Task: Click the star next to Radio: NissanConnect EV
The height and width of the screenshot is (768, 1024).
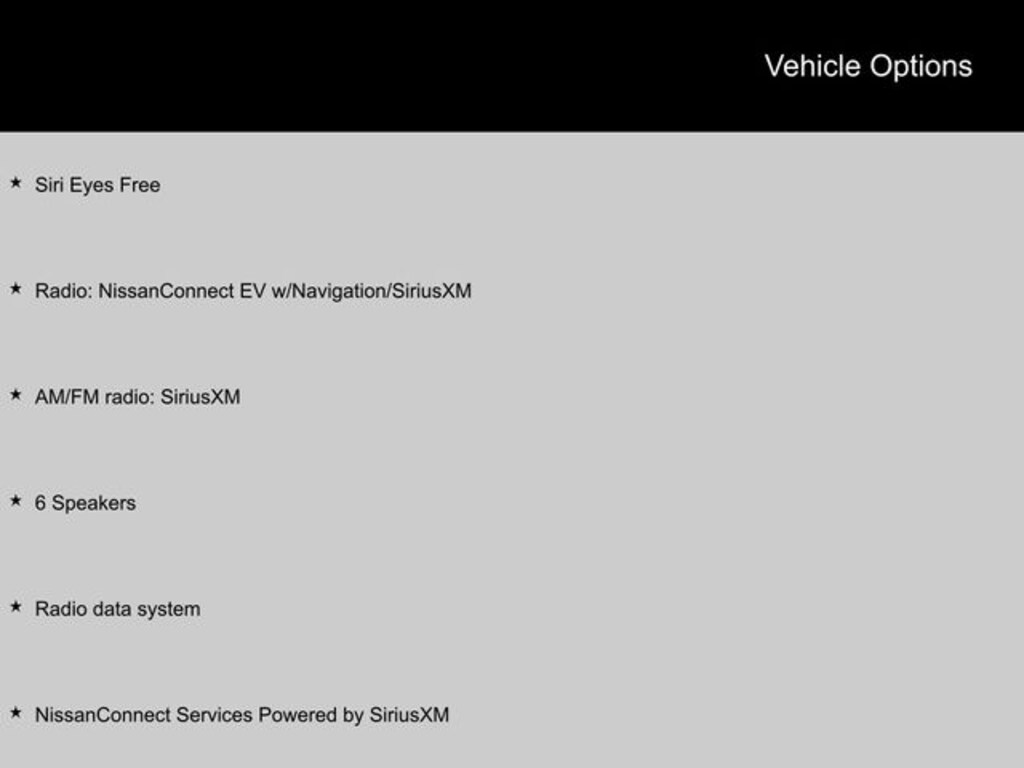Action: pyautogui.click(x=15, y=289)
